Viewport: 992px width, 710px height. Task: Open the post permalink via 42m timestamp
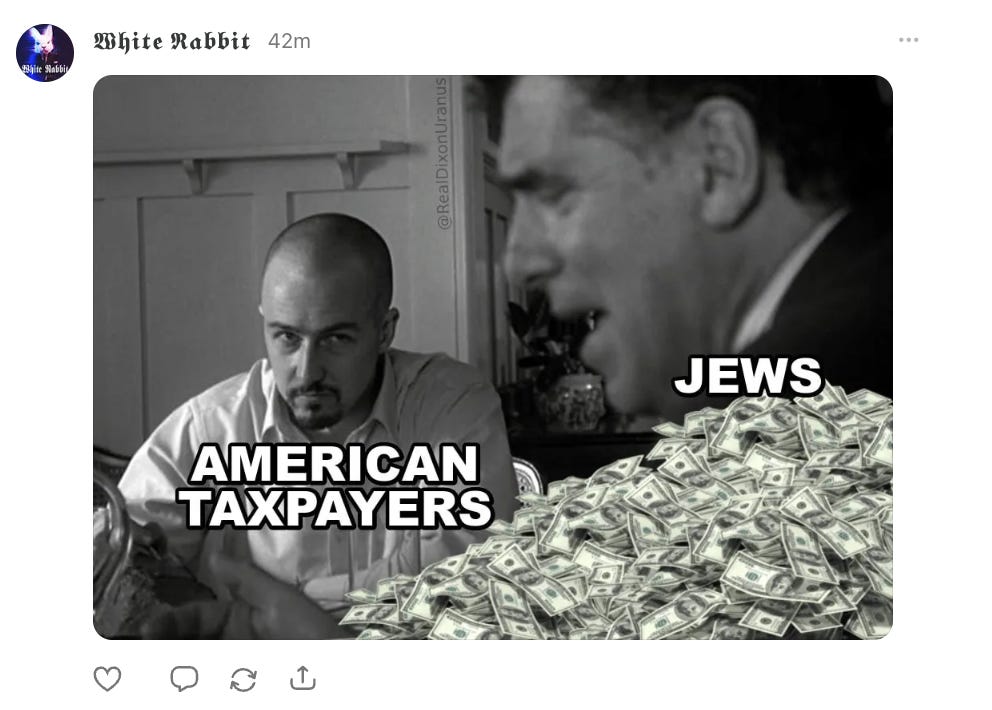(x=289, y=41)
